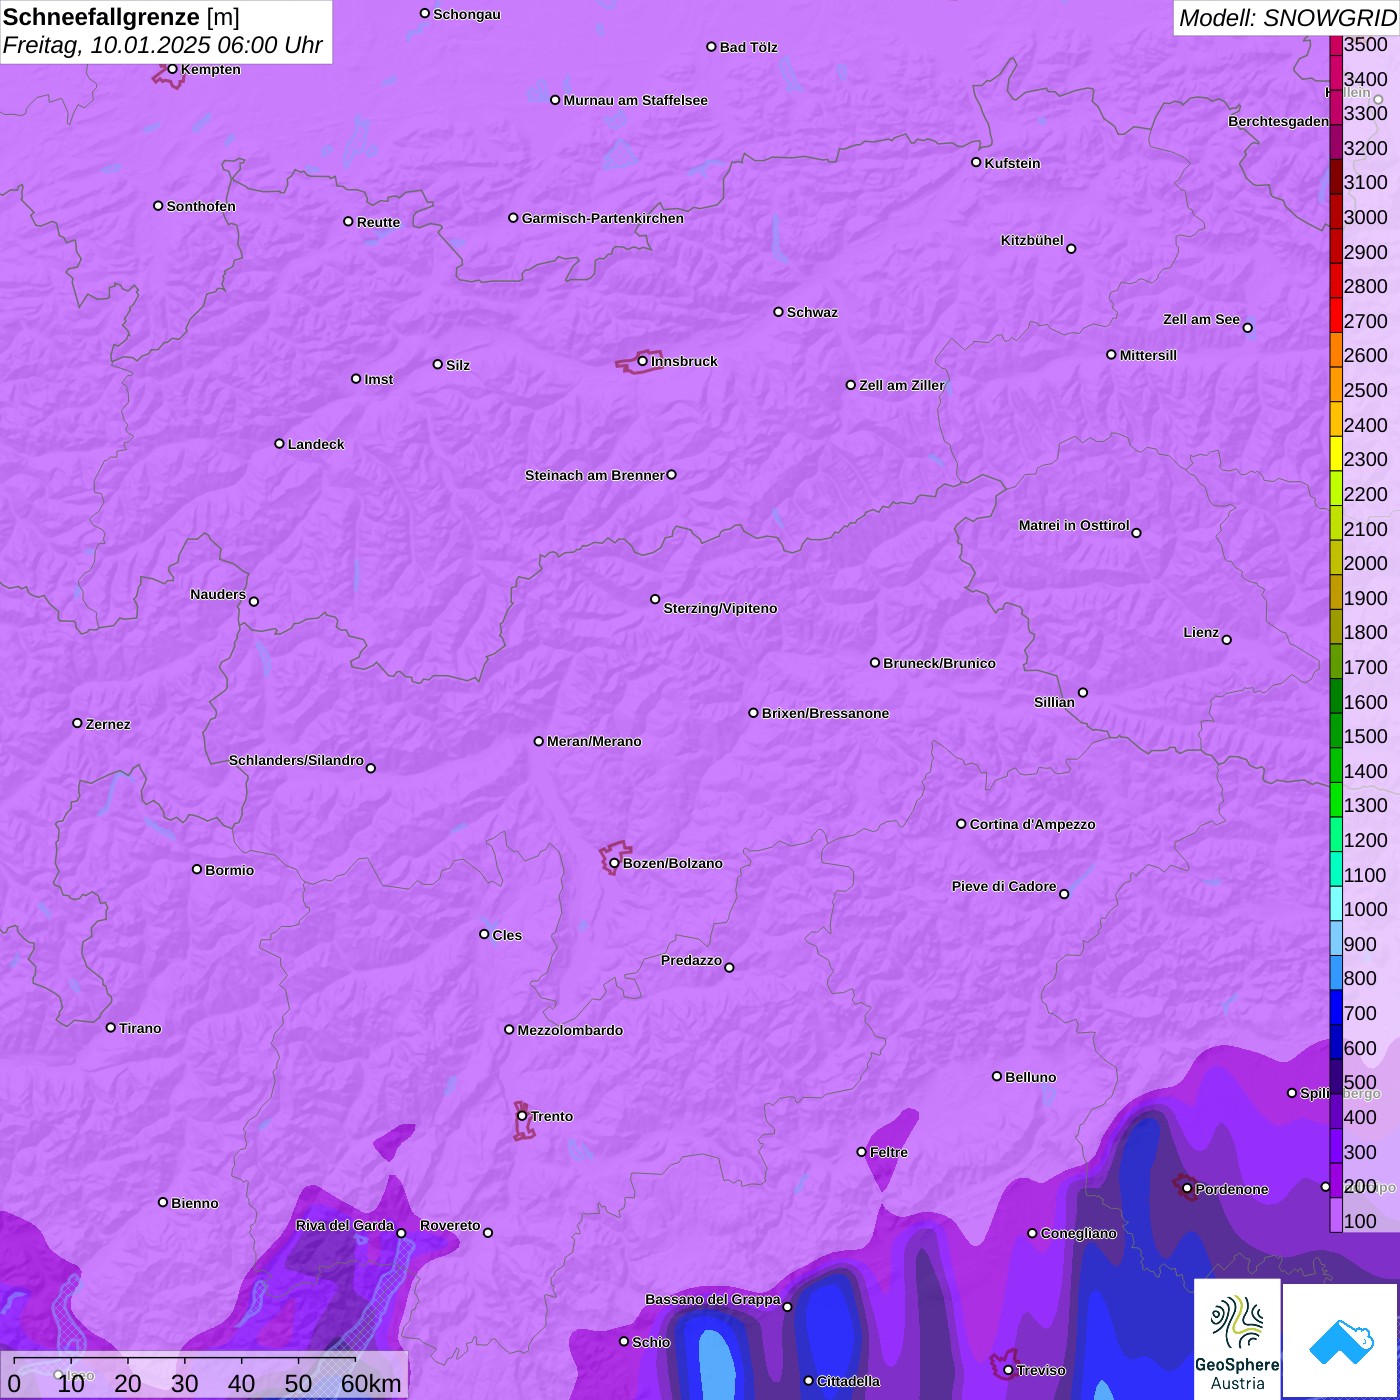Click the Trento city label

coord(552,1116)
